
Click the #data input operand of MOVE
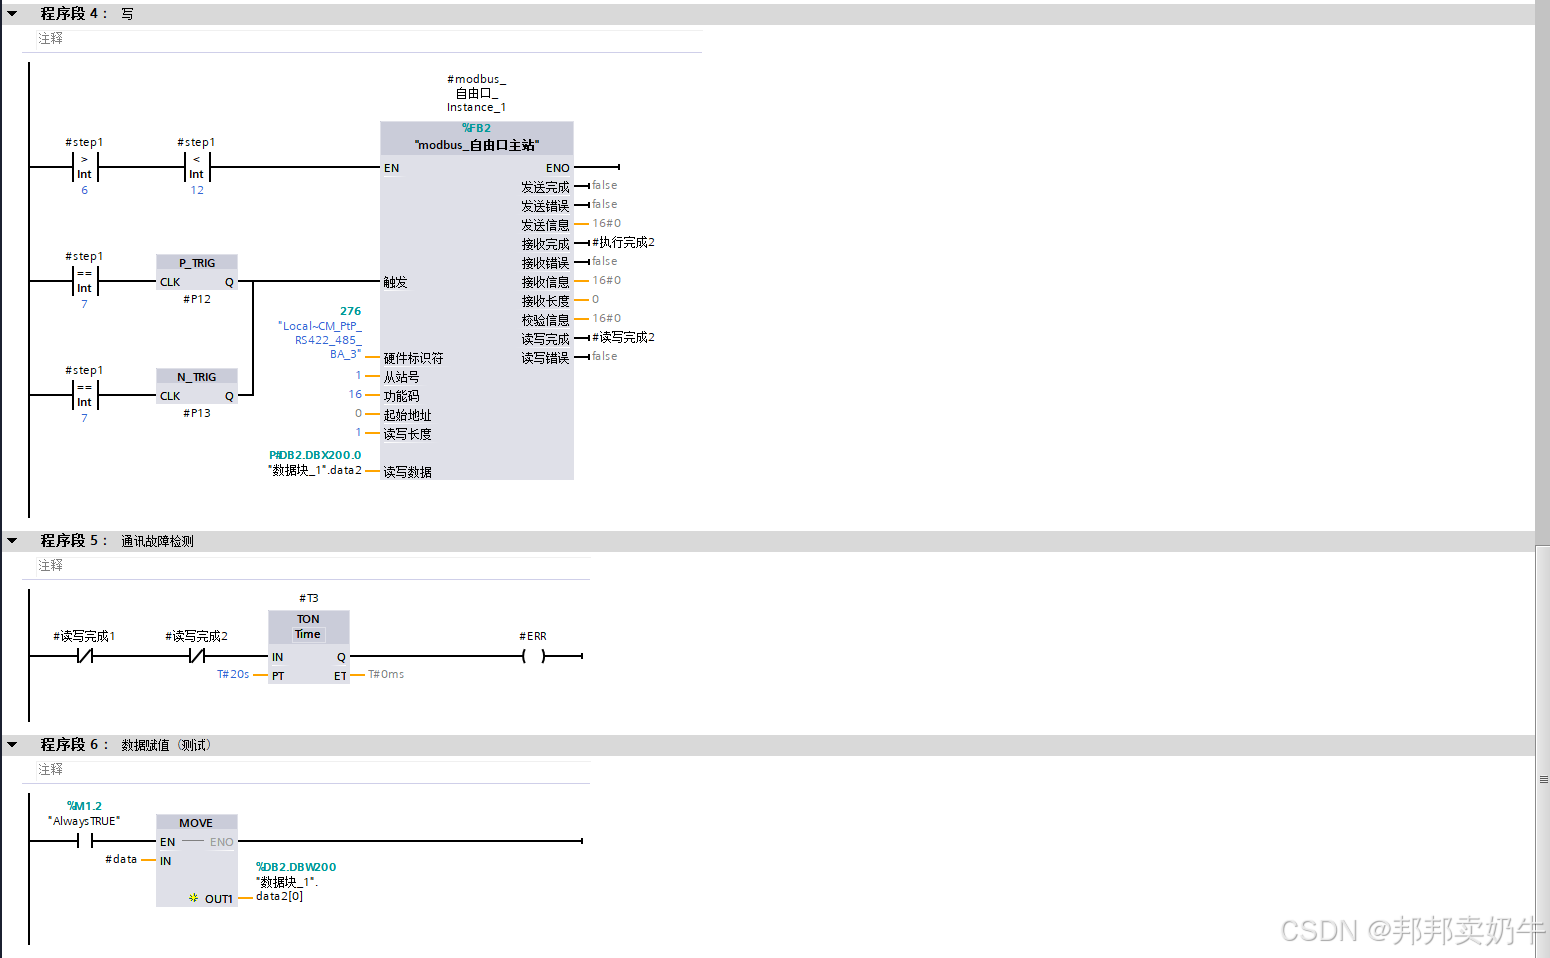[121, 859]
